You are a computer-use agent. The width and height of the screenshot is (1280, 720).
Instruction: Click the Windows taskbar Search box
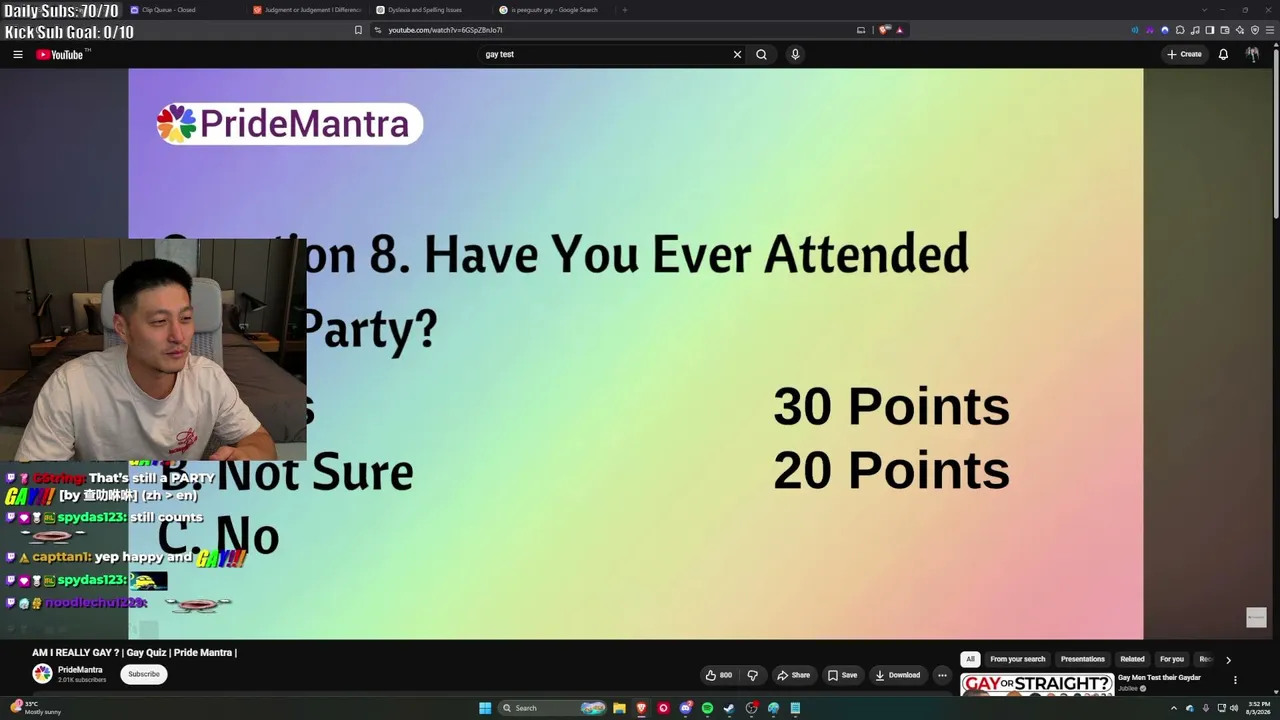[x=554, y=708]
